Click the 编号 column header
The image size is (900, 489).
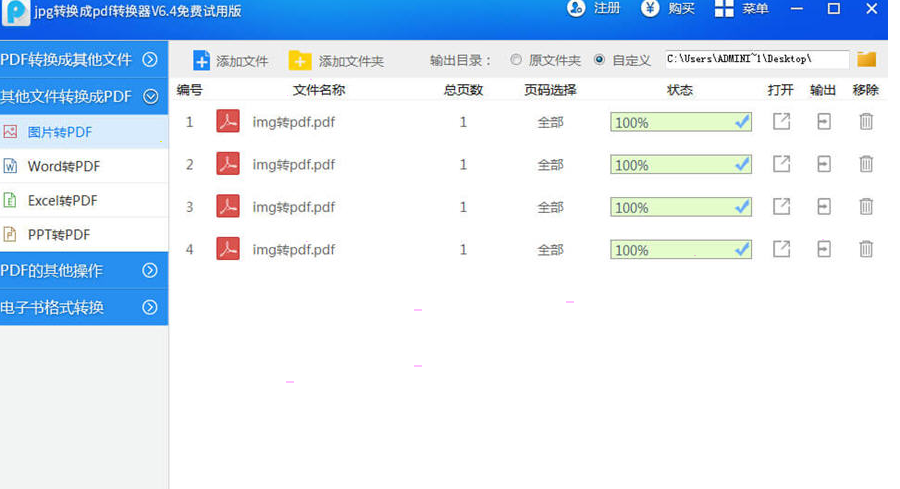pyautogui.click(x=189, y=90)
